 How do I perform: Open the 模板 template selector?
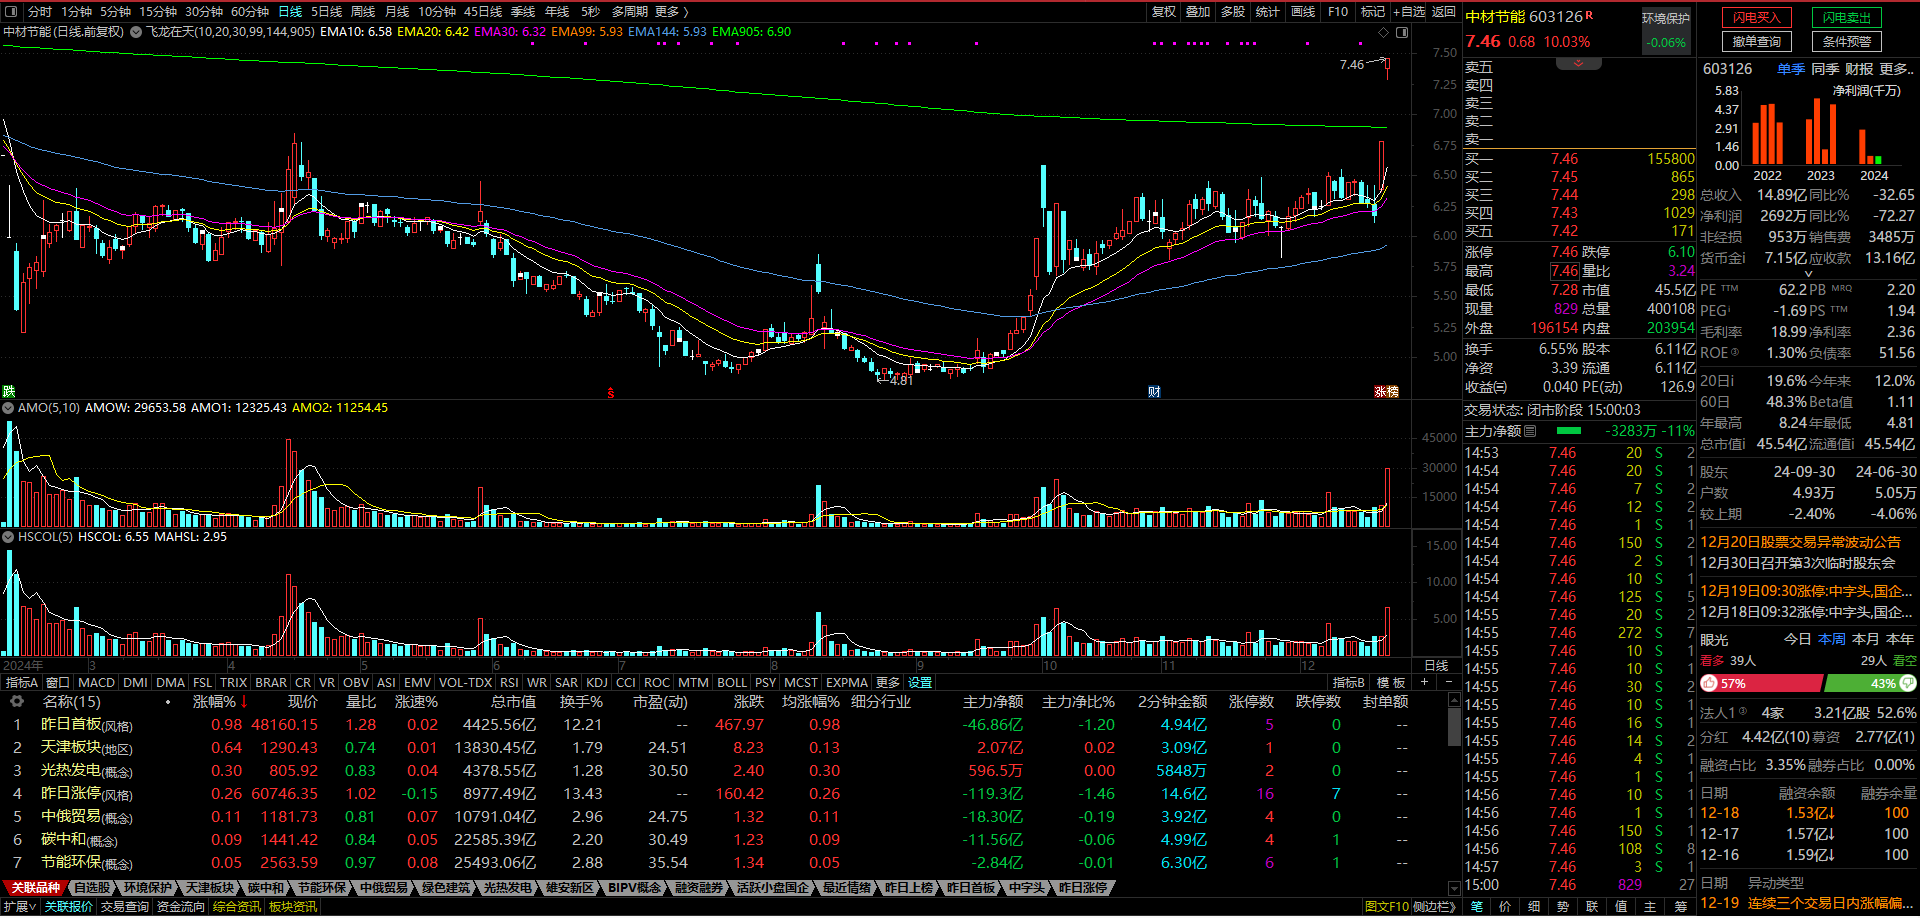click(1391, 683)
